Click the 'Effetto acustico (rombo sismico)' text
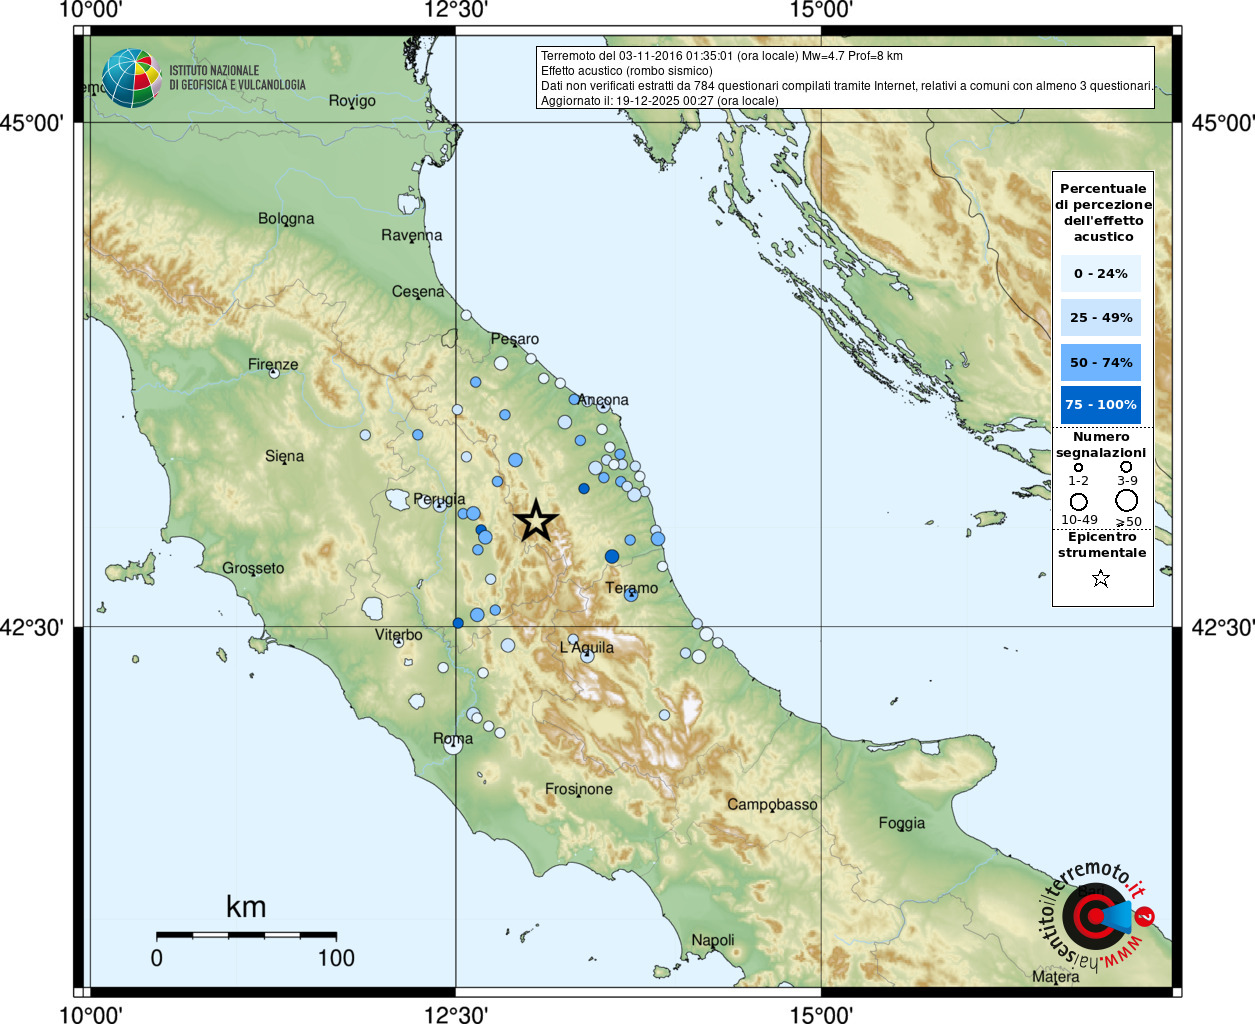The width and height of the screenshot is (1255, 1024). [x=627, y=71]
